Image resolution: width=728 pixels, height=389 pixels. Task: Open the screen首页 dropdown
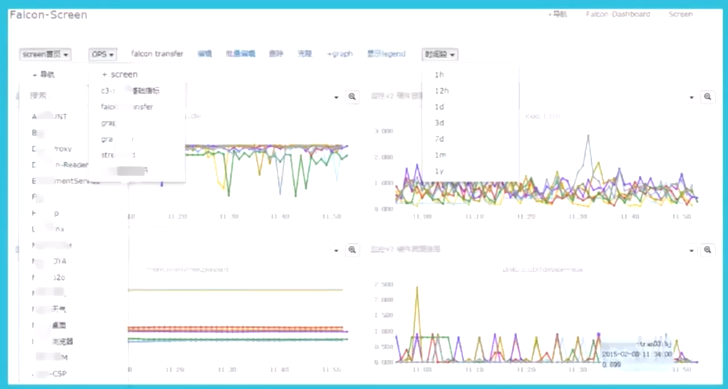coord(46,54)
